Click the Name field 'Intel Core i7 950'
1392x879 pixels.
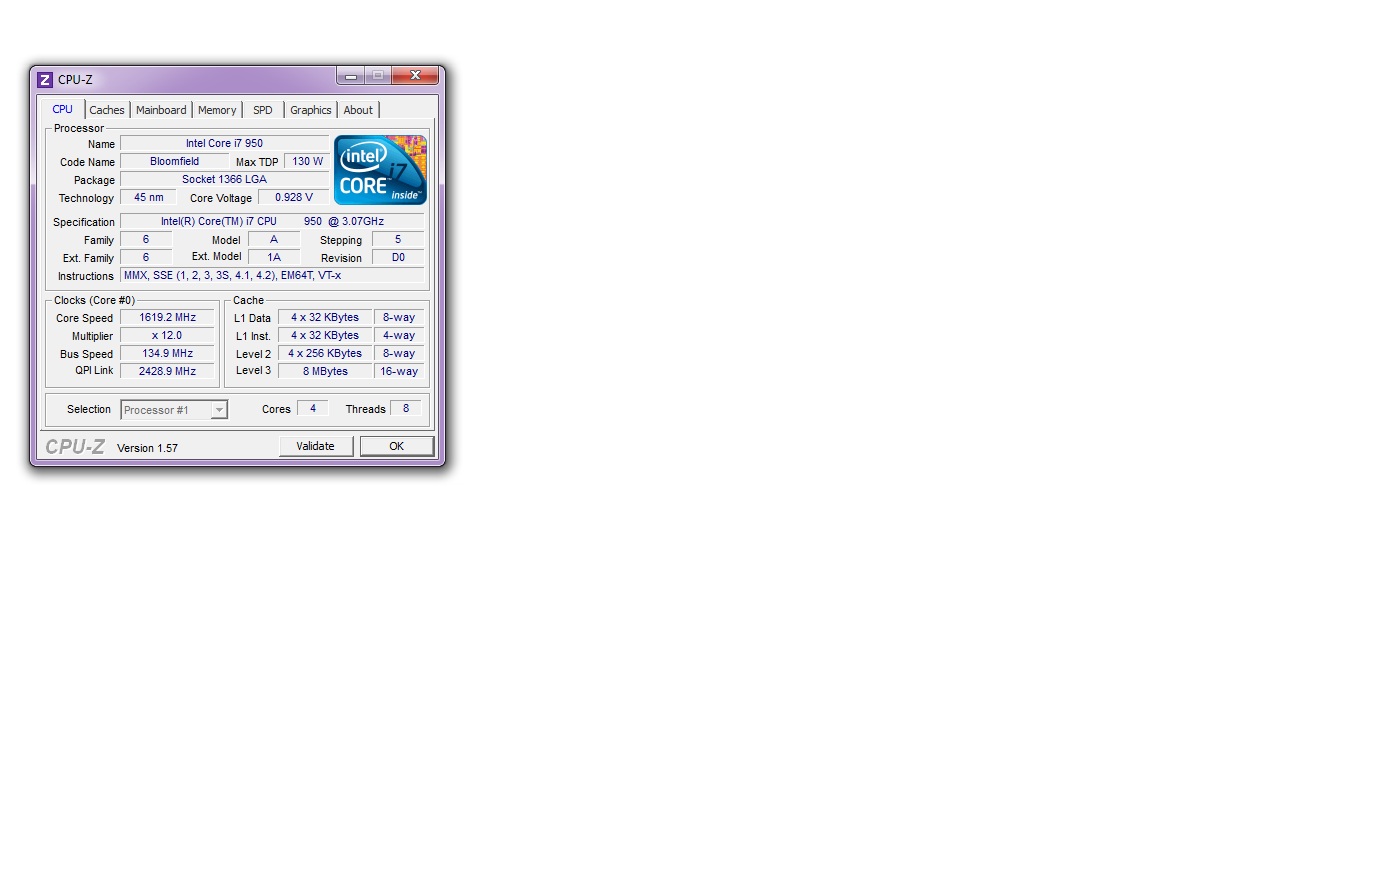click(x=224, y=144)
